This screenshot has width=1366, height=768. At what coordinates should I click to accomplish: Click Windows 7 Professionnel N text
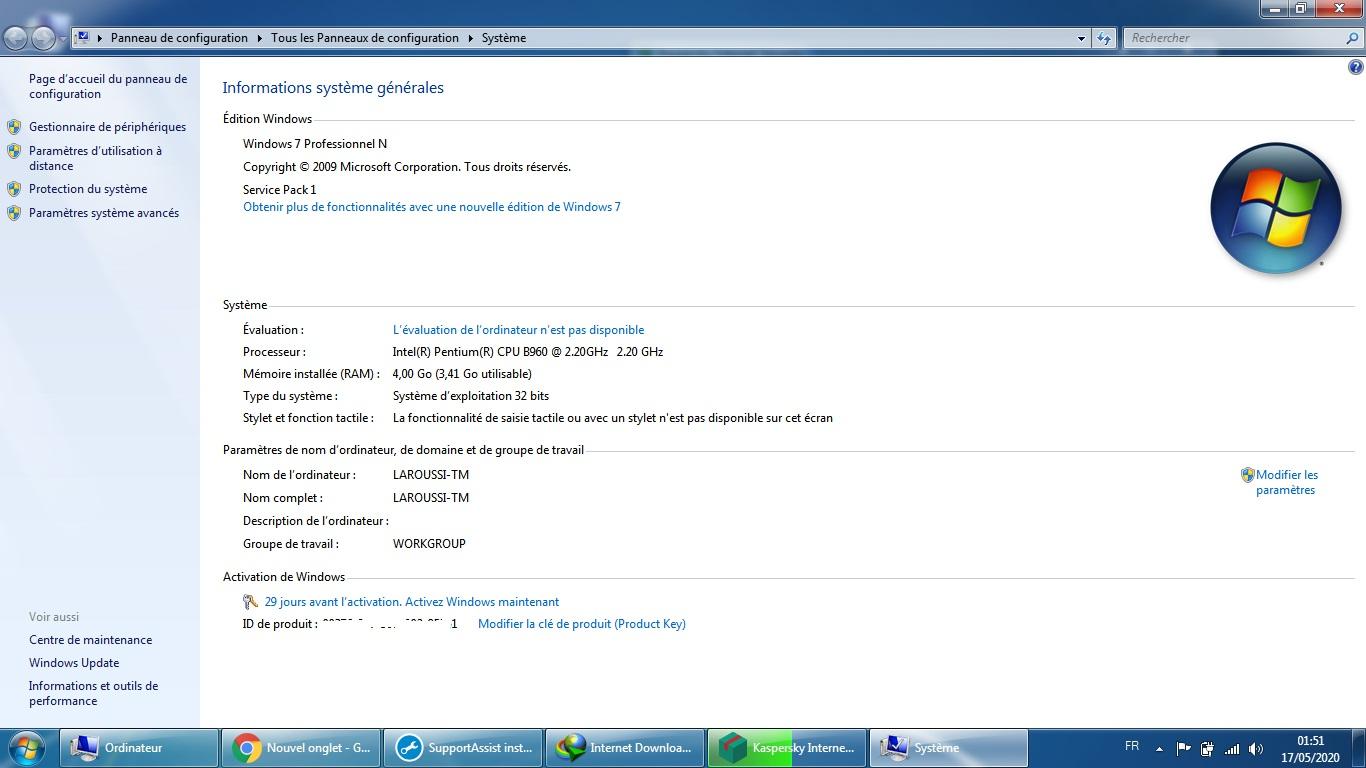pyautogui.click(x=315, y=144)
